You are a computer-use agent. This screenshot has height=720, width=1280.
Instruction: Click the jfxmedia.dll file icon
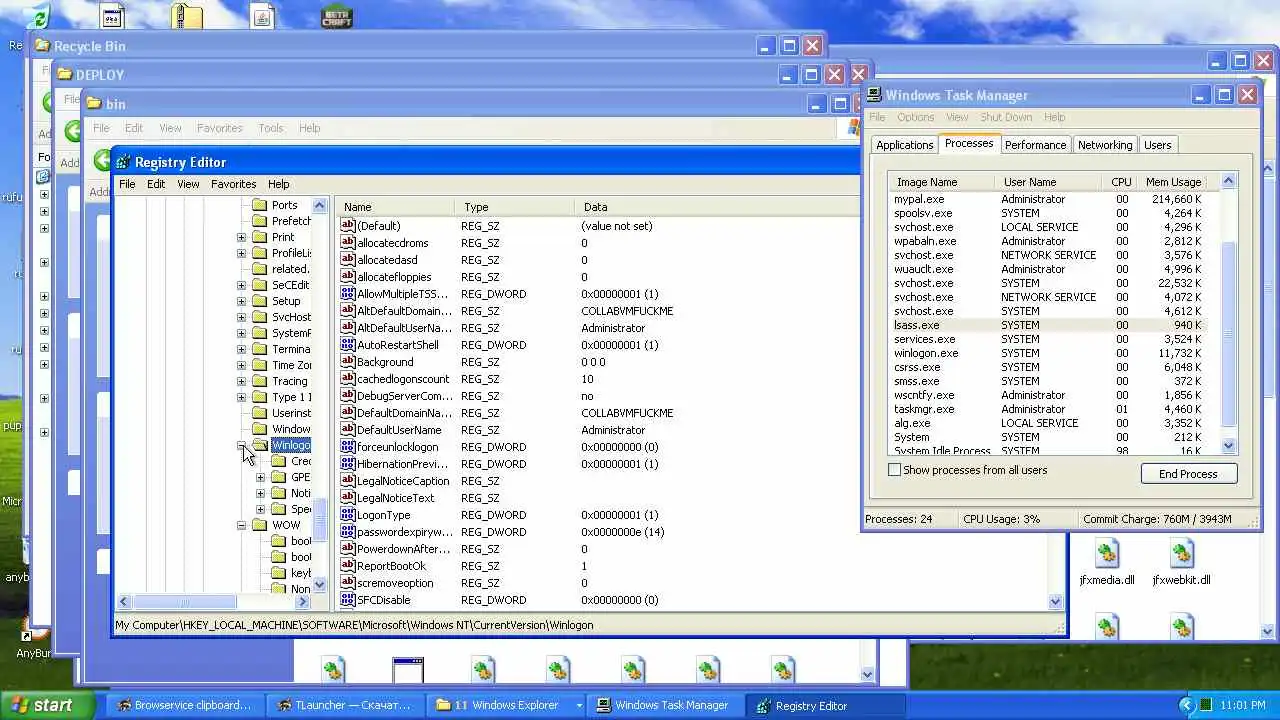(x=1107, y=553)
